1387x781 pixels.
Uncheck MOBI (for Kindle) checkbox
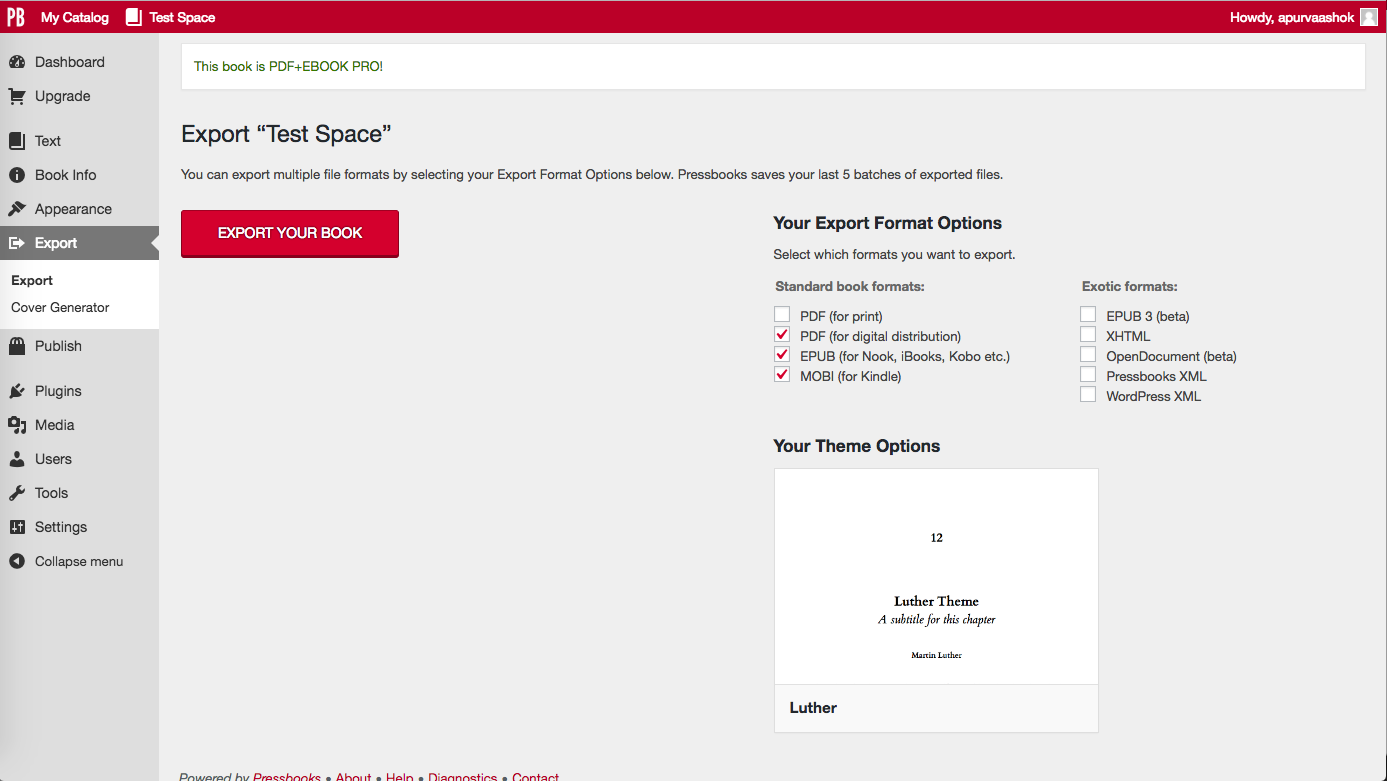pos(782,375)
